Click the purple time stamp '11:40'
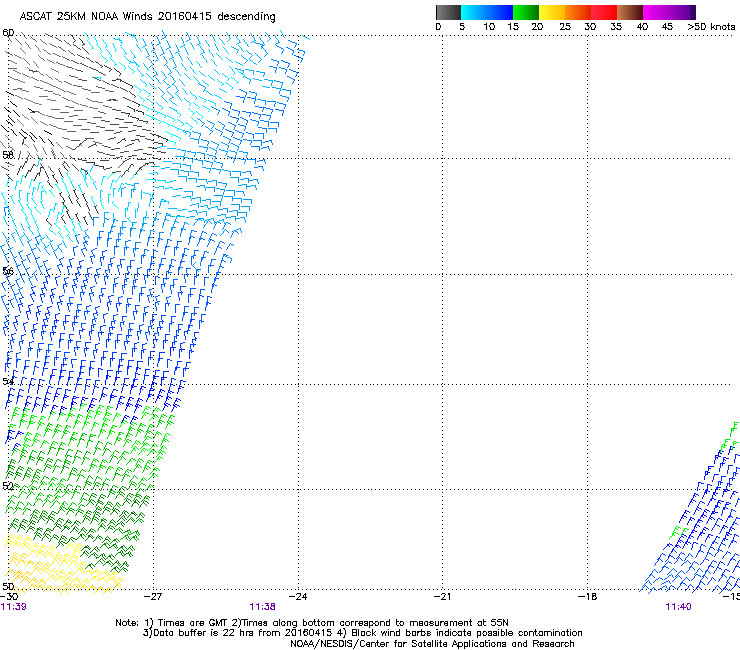The height and width of the screenshot is (650, 740). tap(679, 607)
